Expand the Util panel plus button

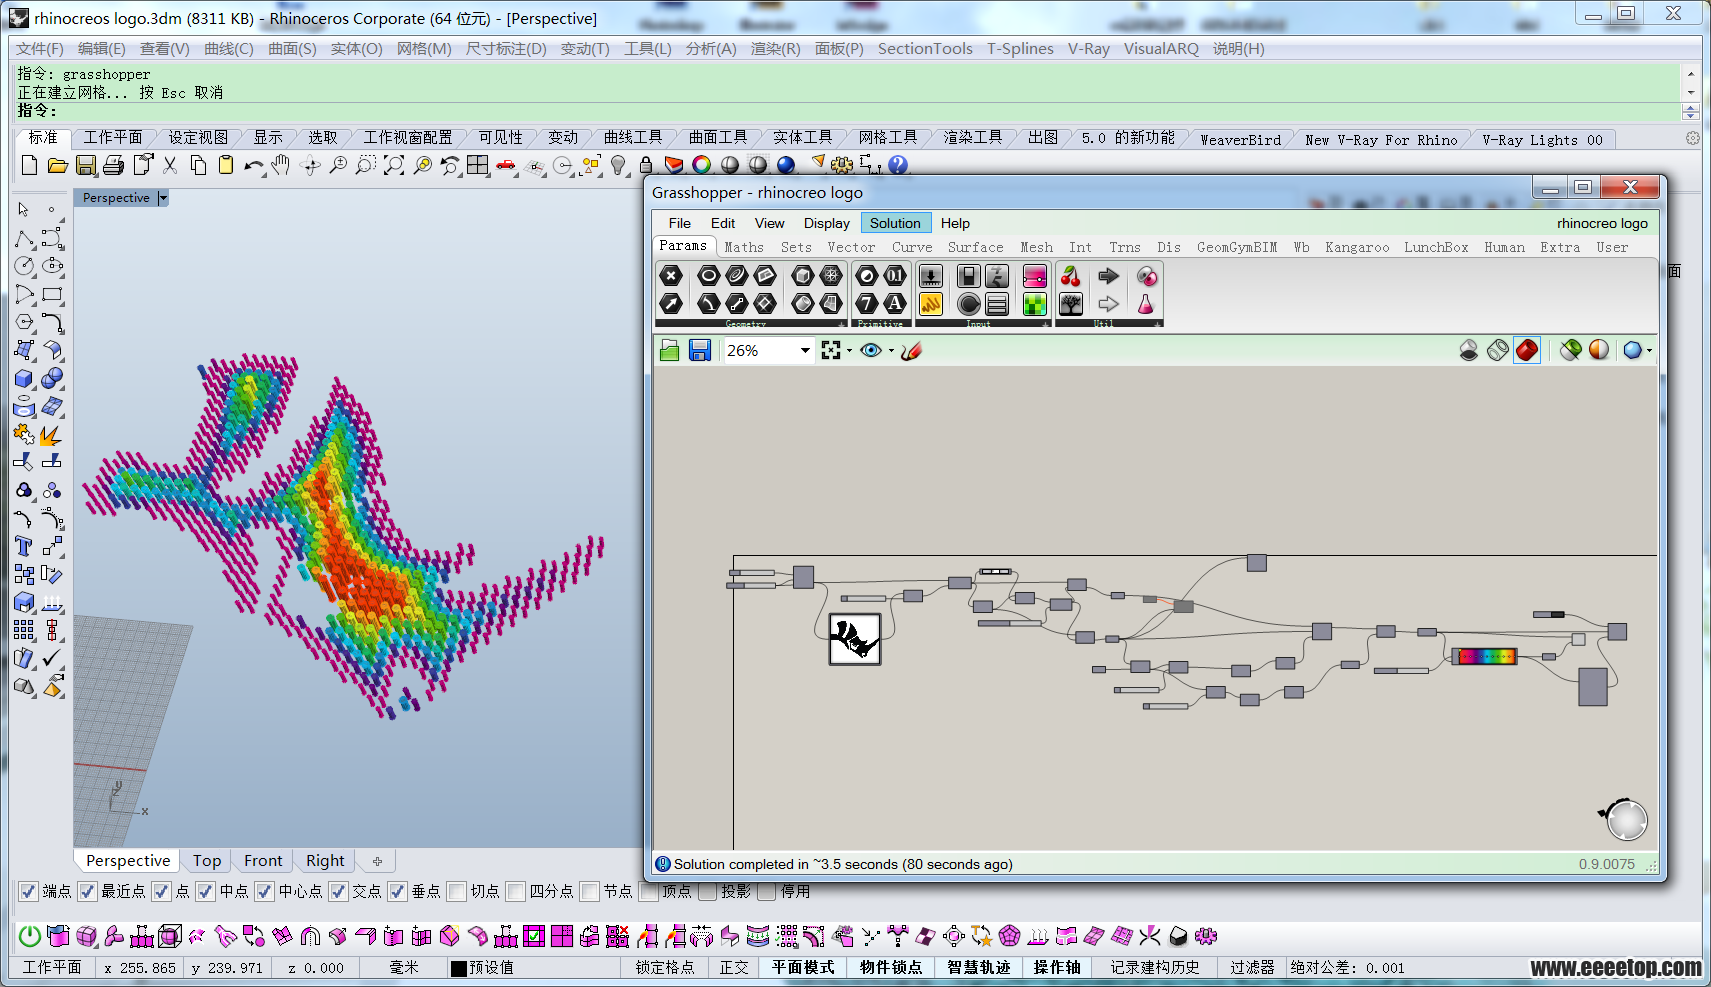1157,324
